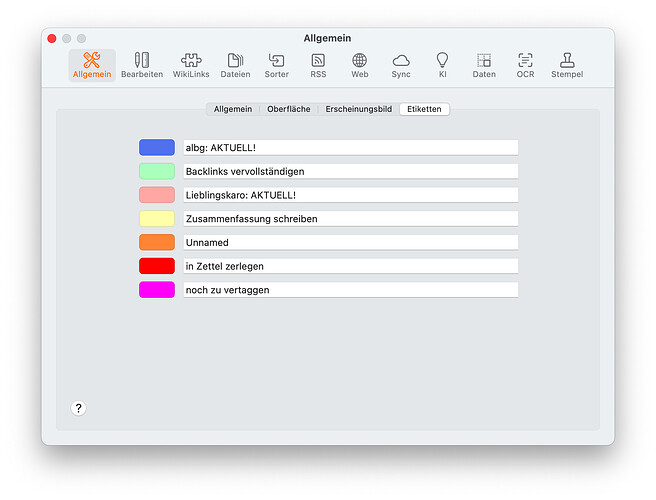Select the WikiLinks puzzle icon

click(x=191, y=65)
